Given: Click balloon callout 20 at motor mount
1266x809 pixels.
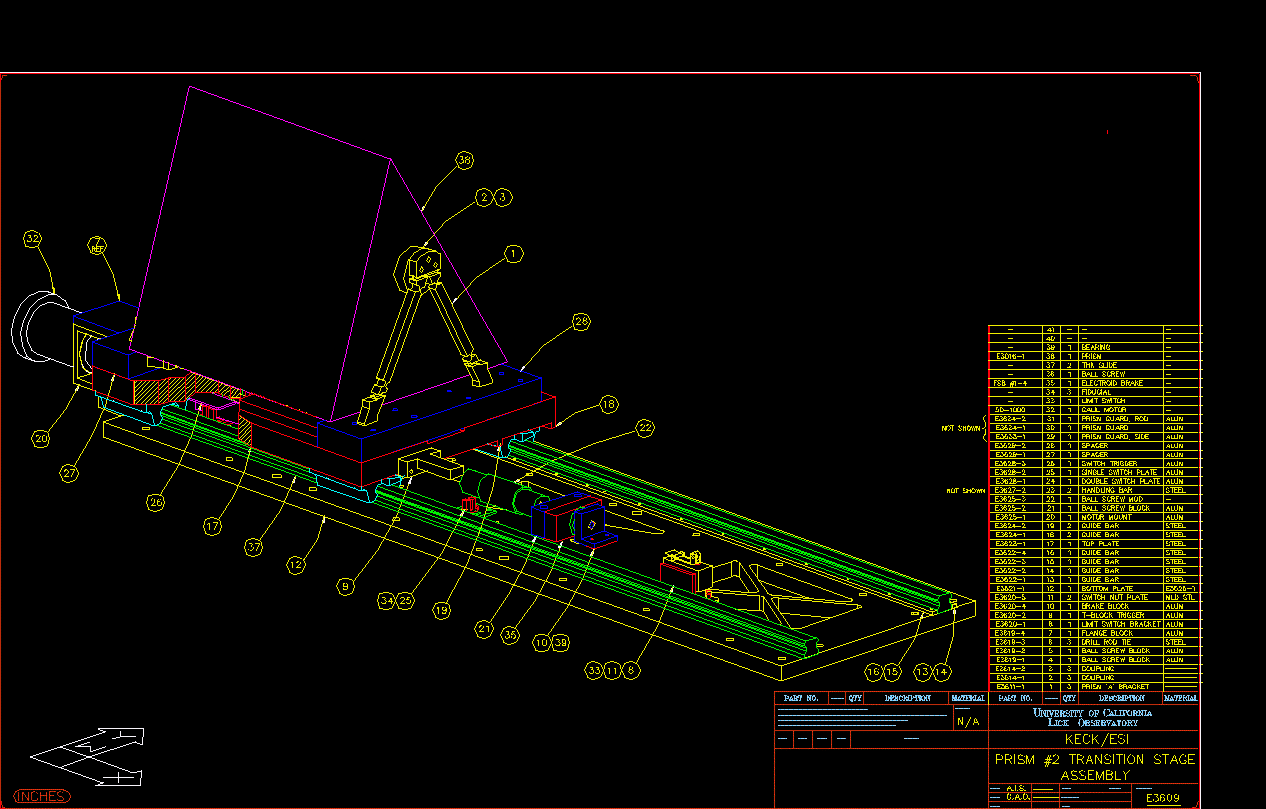Looking at the screenshot, I should [x=40, y=437].
